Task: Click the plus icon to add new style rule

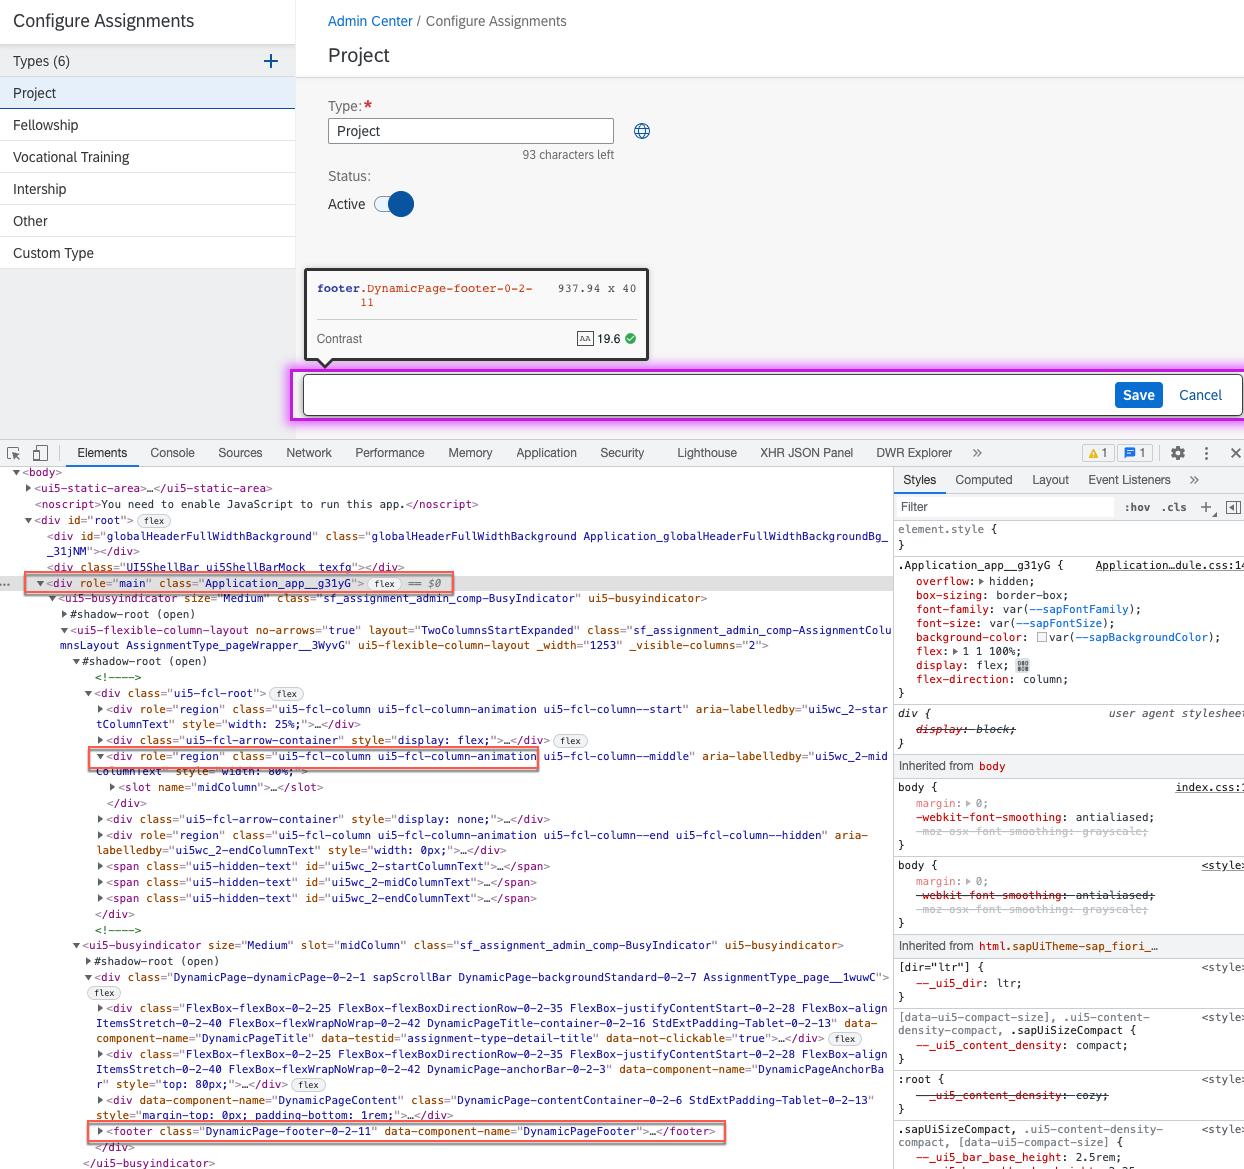Action: pyautogui.click(x=1207, y=507)
